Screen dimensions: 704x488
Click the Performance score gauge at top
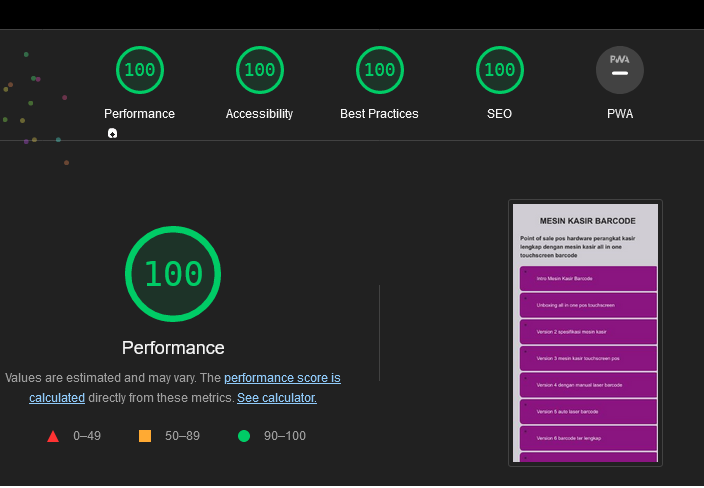140,70
